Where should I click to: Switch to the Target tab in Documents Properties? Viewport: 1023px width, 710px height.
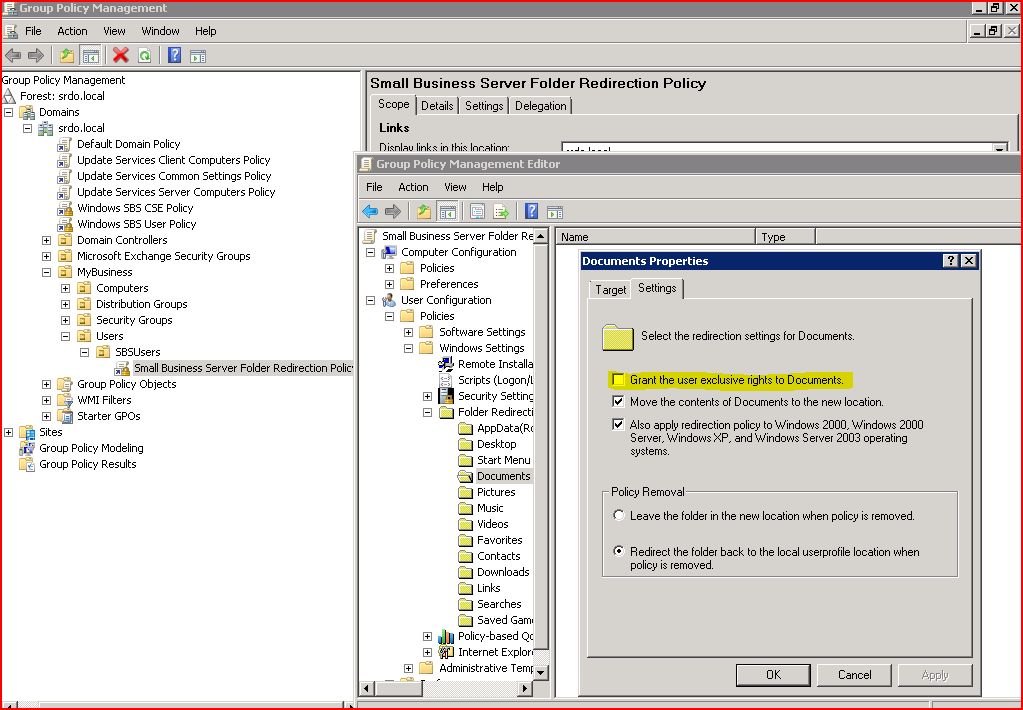(609, 289)
